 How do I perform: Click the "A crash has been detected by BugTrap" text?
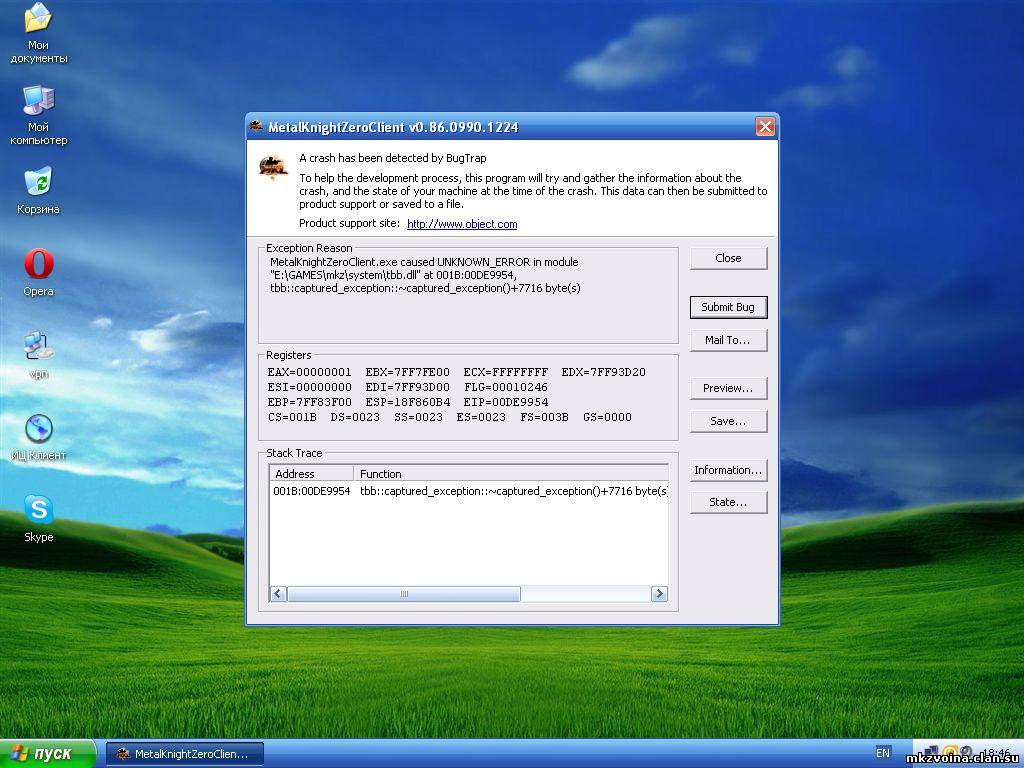click(x=392, y=158)
